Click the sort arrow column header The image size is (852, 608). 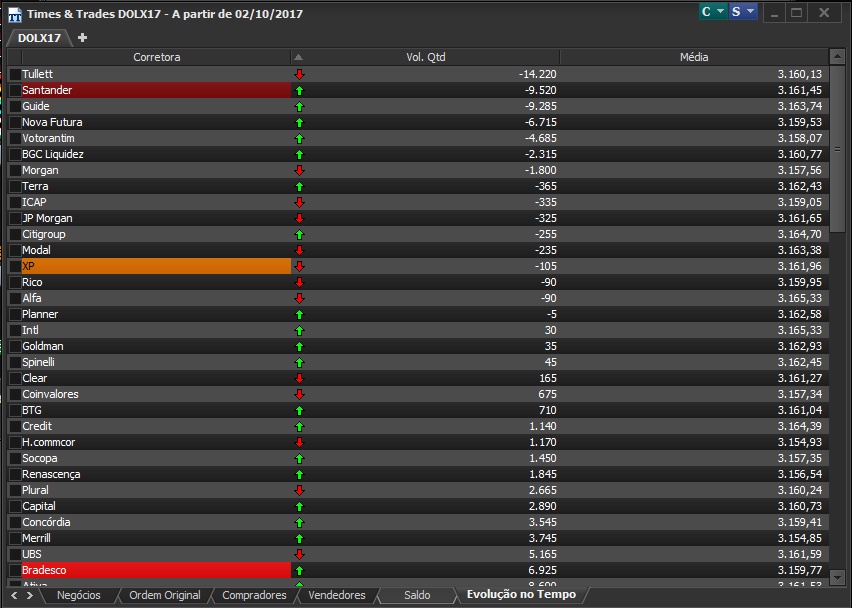point(298,57)
